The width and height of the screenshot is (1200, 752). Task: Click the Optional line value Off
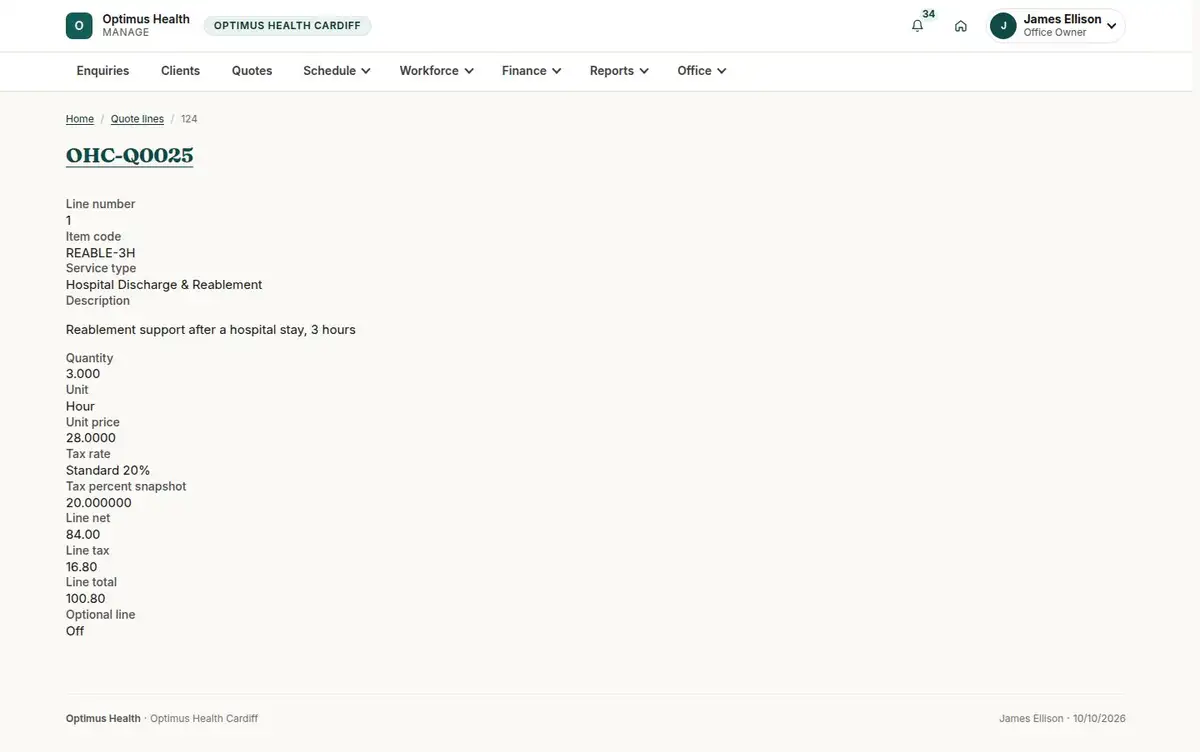75,631
